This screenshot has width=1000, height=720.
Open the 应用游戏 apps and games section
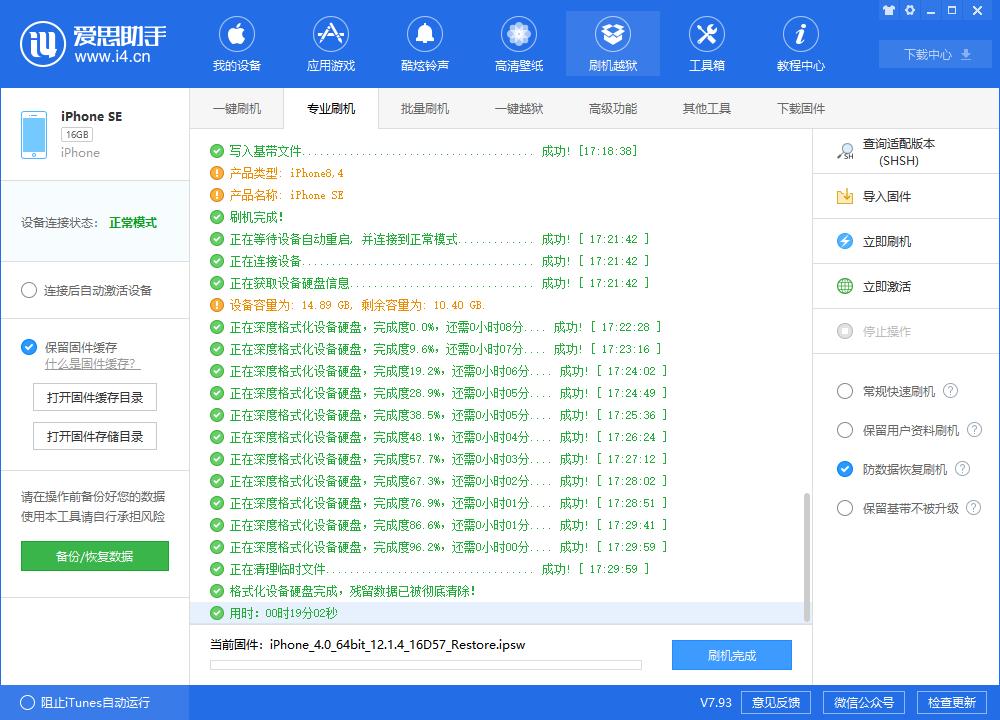331,43
